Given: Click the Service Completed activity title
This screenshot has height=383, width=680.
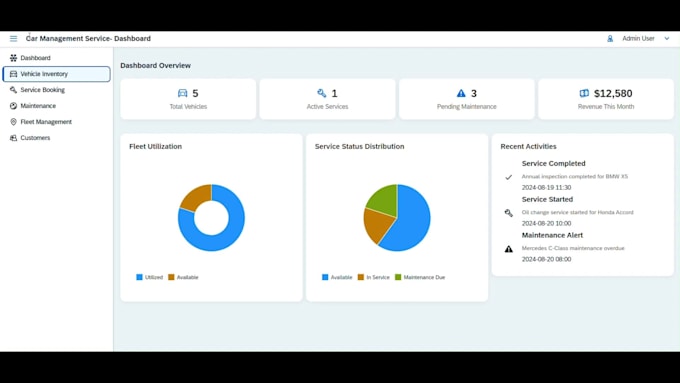Looking at the screenshot, I should pyautogui.click(x=553, y=164).
